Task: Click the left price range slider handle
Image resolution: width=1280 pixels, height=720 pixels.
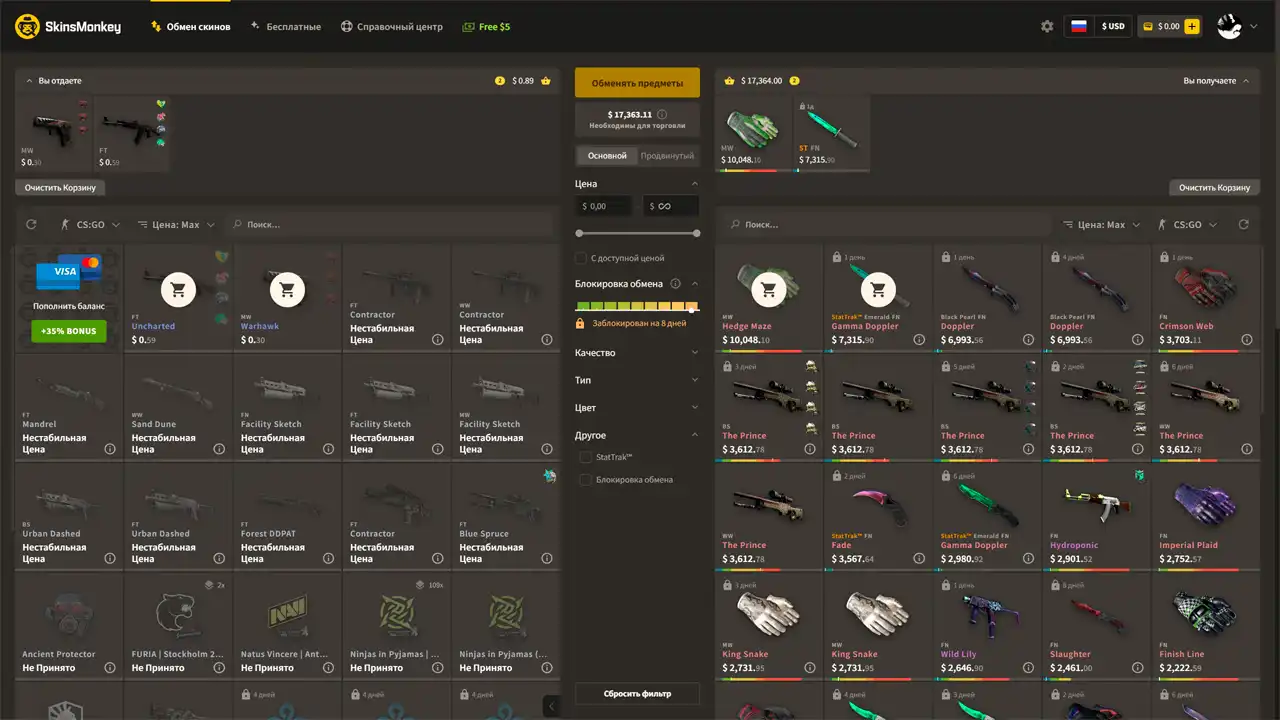Action: (579, 233)
